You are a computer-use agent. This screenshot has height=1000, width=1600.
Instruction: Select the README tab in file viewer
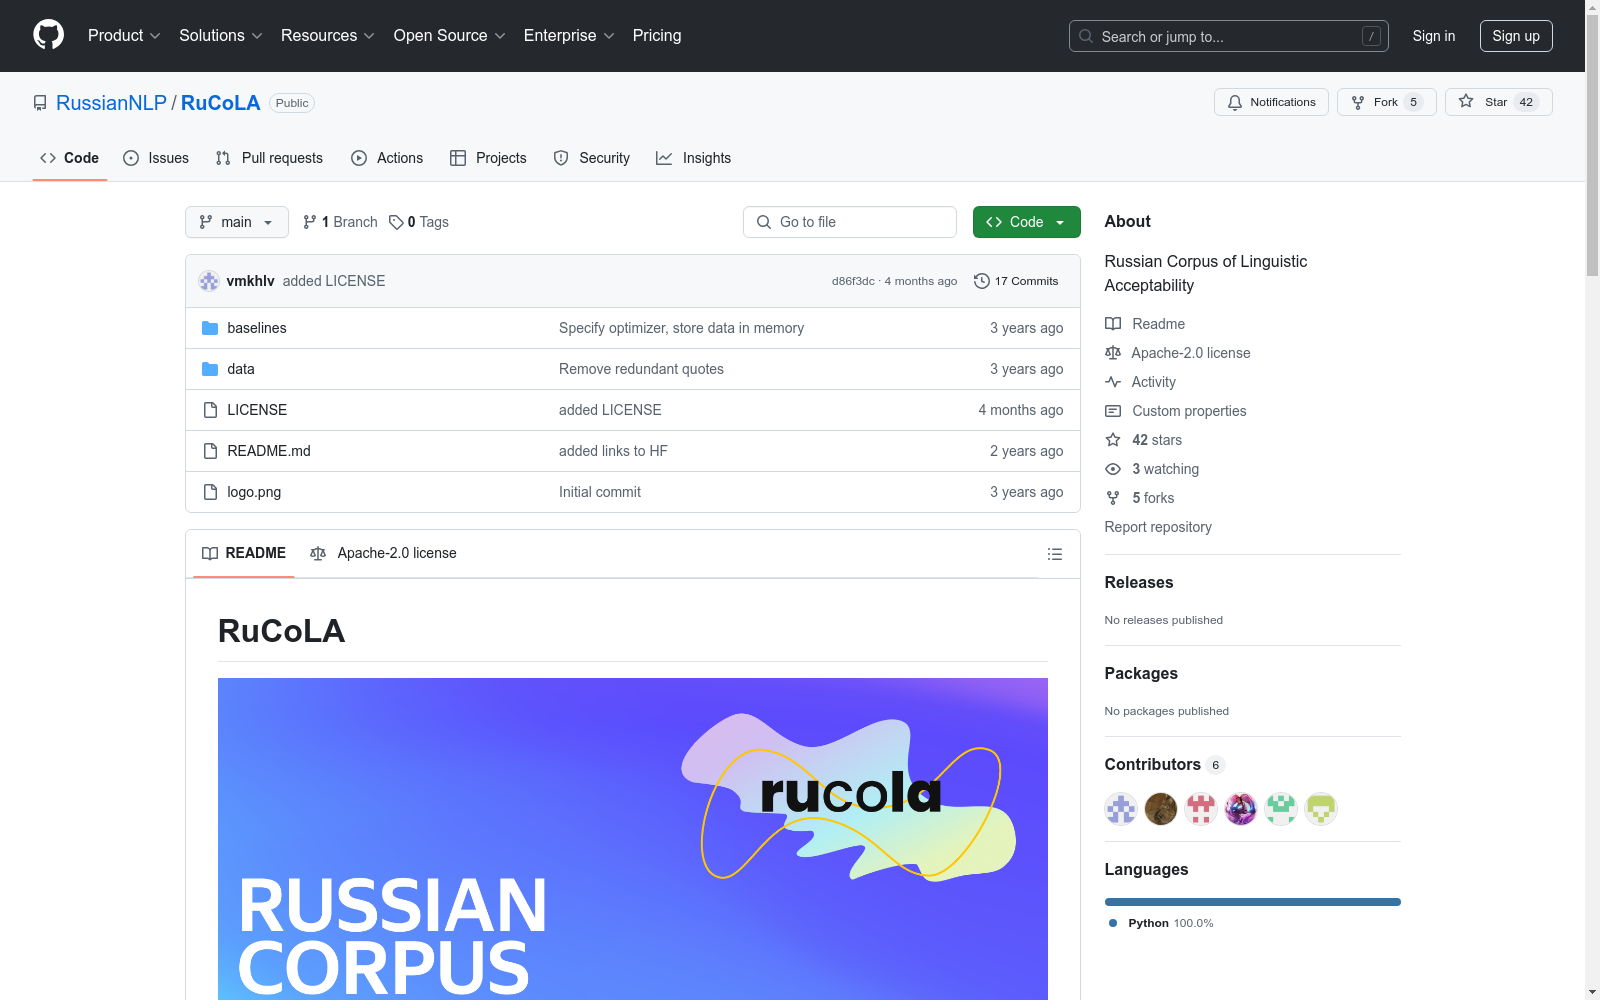click(244, 553)
